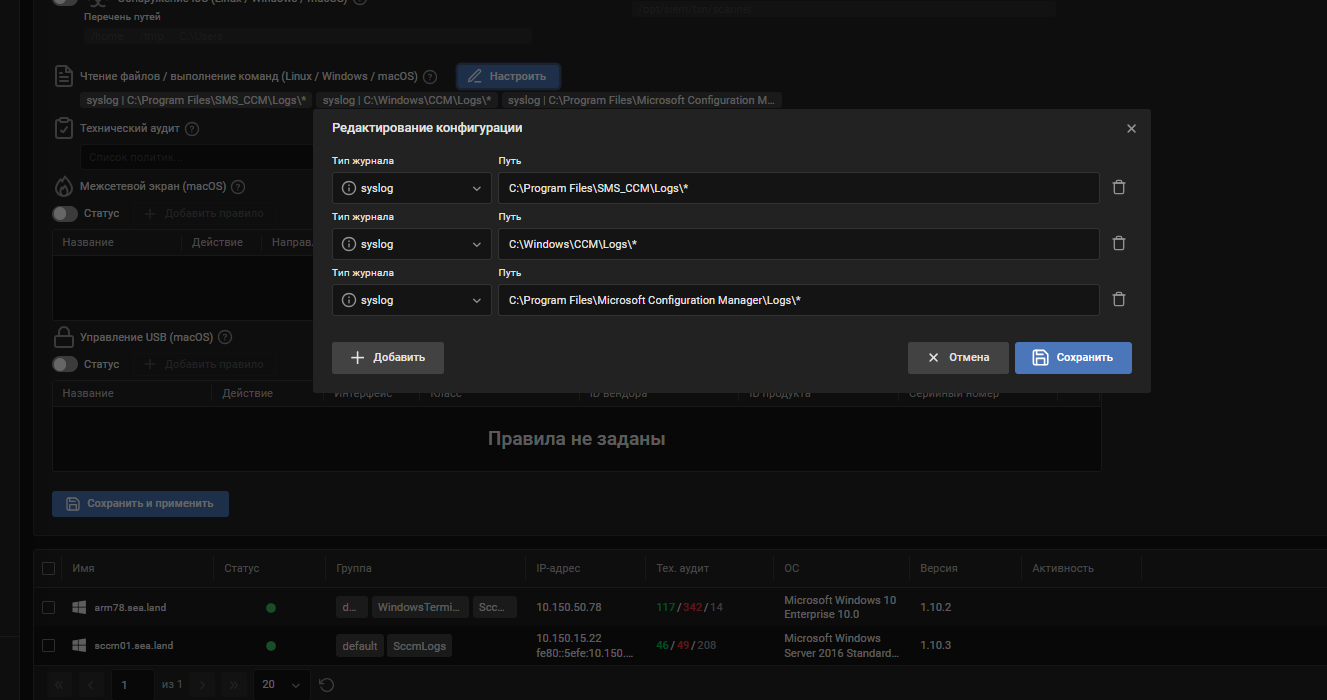Image resolution: width=1327 pixels, height=700 pixels.
Task: Click the 10.150.50.78 IP address
Action: click(569, 608)
